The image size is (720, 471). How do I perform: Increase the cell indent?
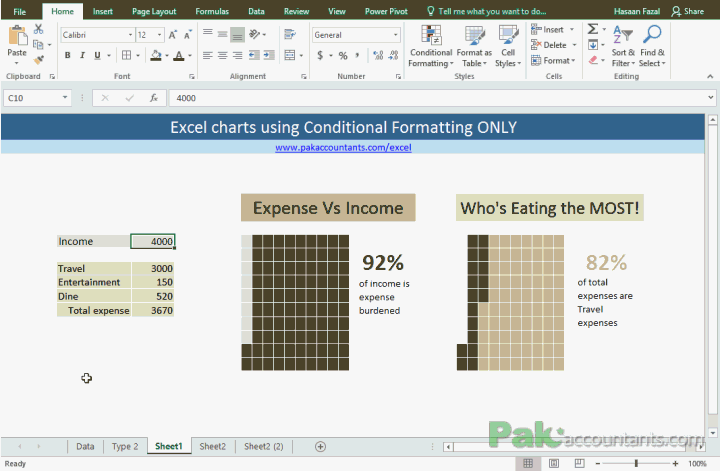tap(269, 56)
